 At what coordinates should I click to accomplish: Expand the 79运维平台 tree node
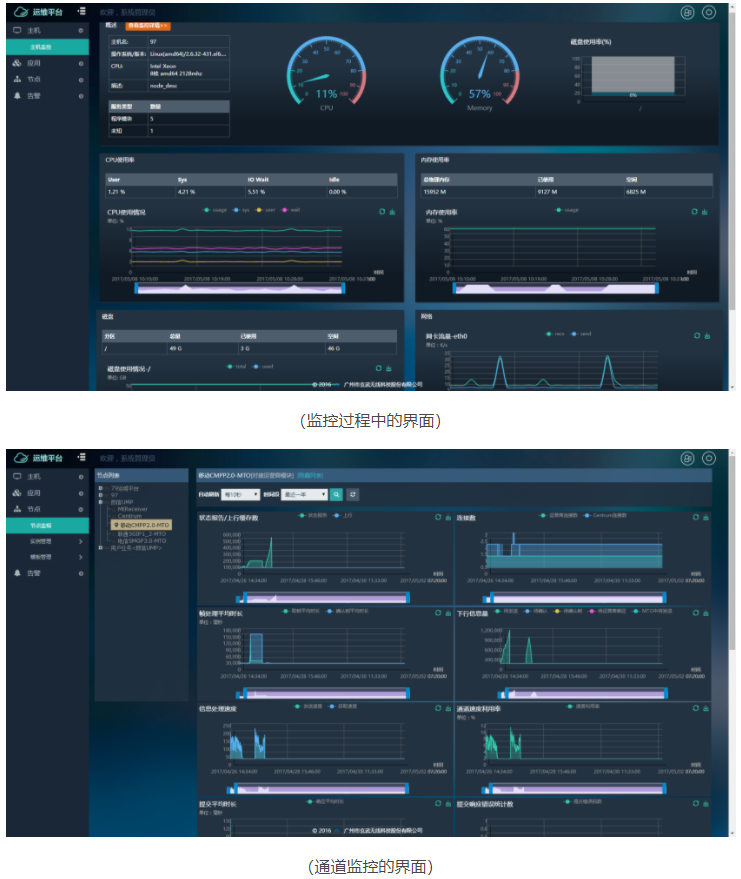click(101, 488)
